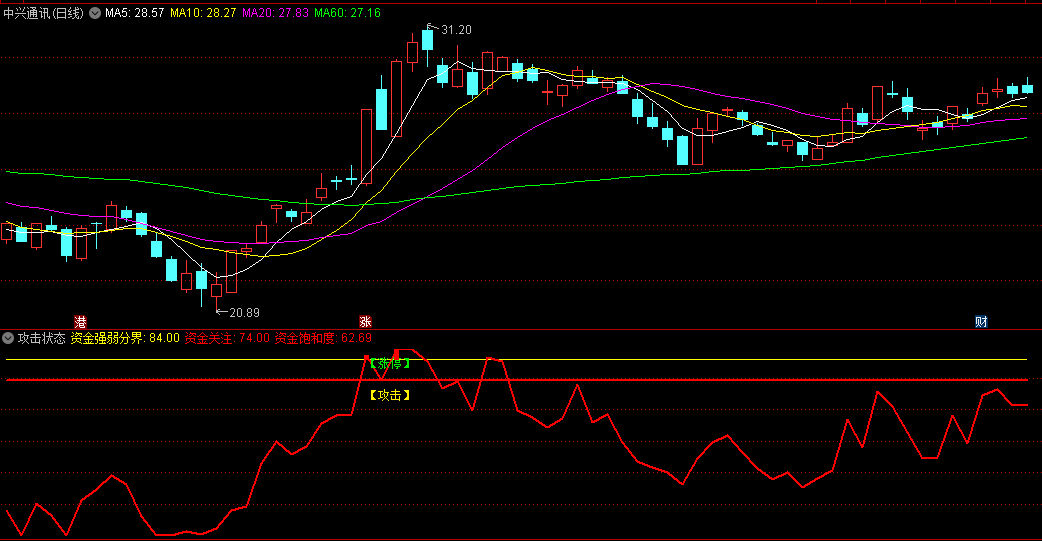Click the 资金强弱分界: 84.00 value
This screenshot has height=541, width=1042.
[125, 338]
